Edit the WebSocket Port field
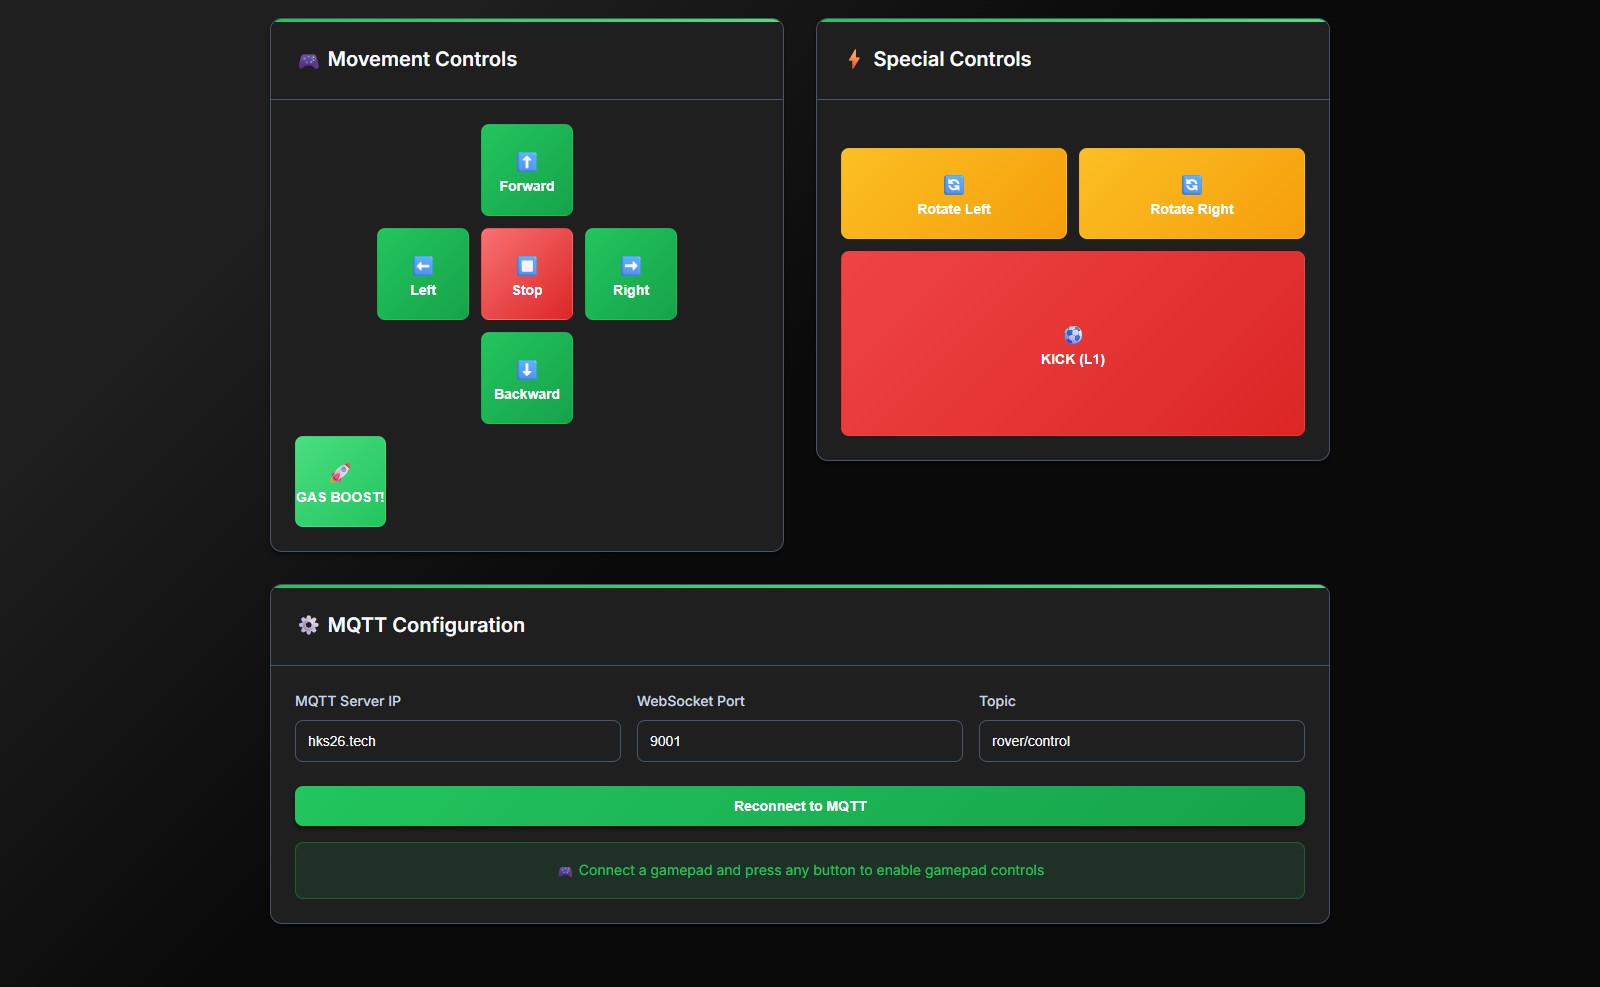The width and height of the screenshot is (1600, 987). tap(800, 741)
